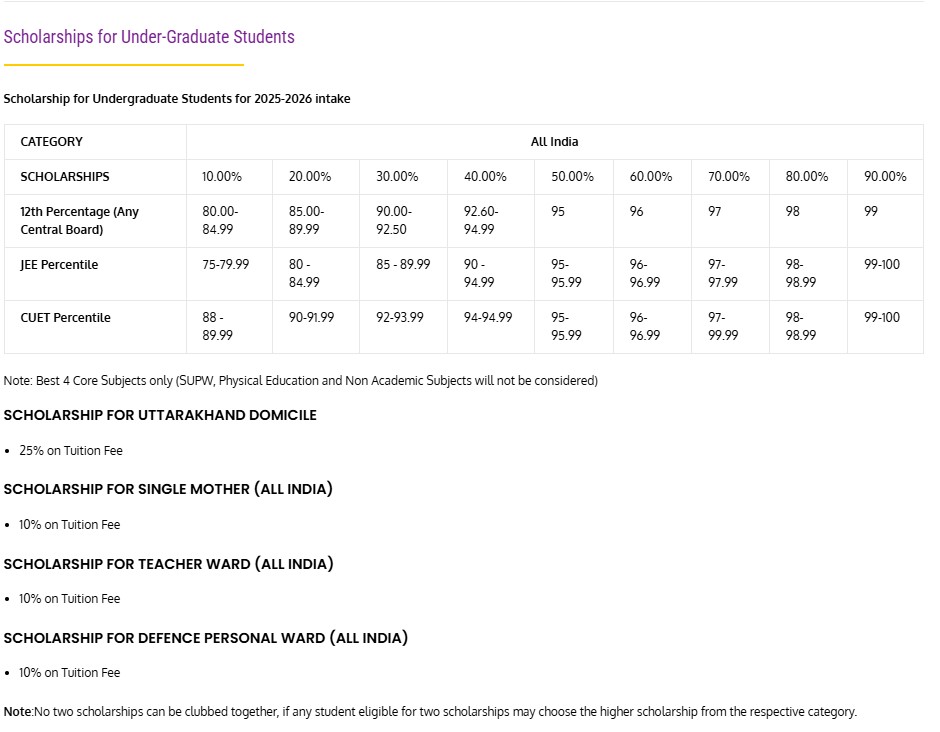
Task: Click the All India column header
Action: coord(555,142)
